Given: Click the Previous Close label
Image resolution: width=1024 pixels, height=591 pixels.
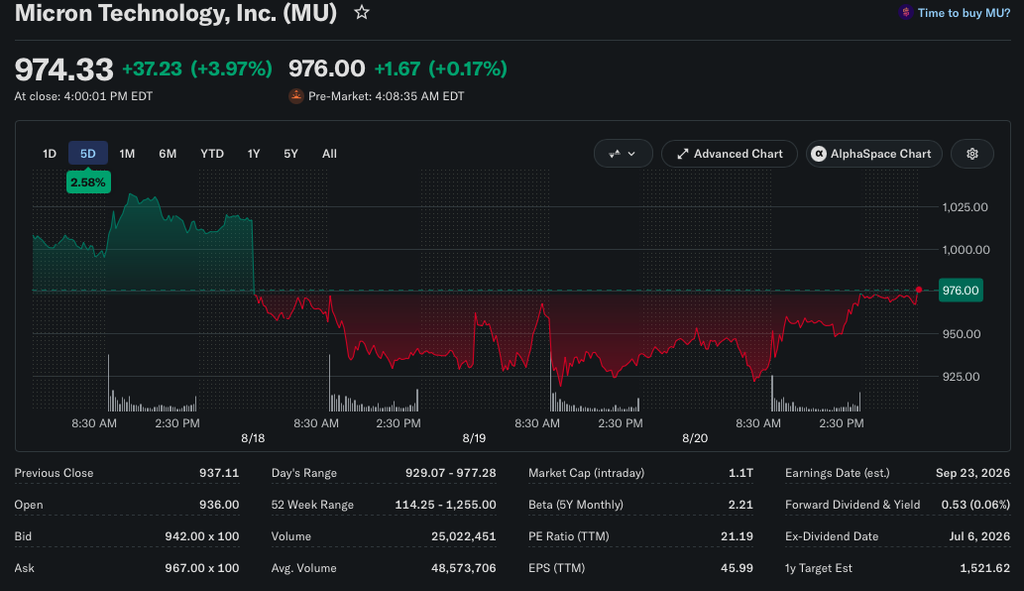Looking at the screenshot, I should tap(54, 473).
